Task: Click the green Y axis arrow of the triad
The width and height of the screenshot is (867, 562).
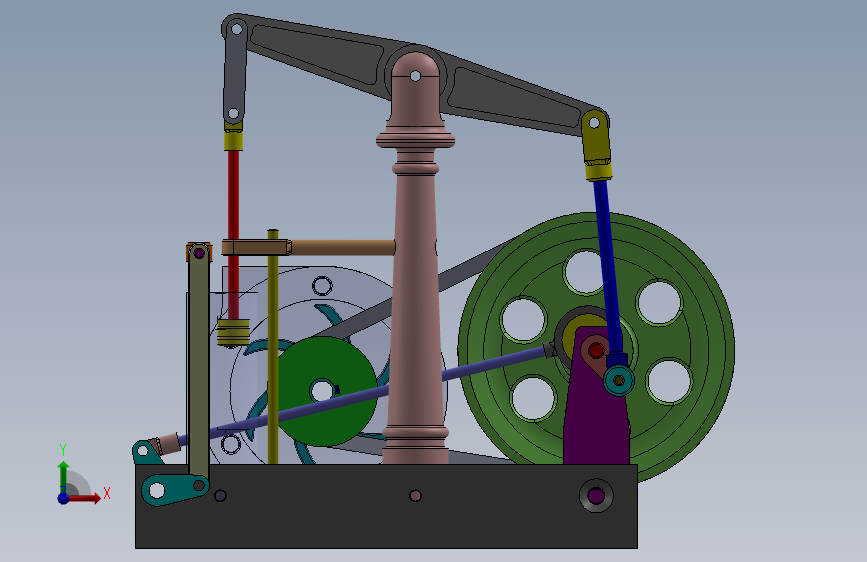Action: (x=63, y=476)
